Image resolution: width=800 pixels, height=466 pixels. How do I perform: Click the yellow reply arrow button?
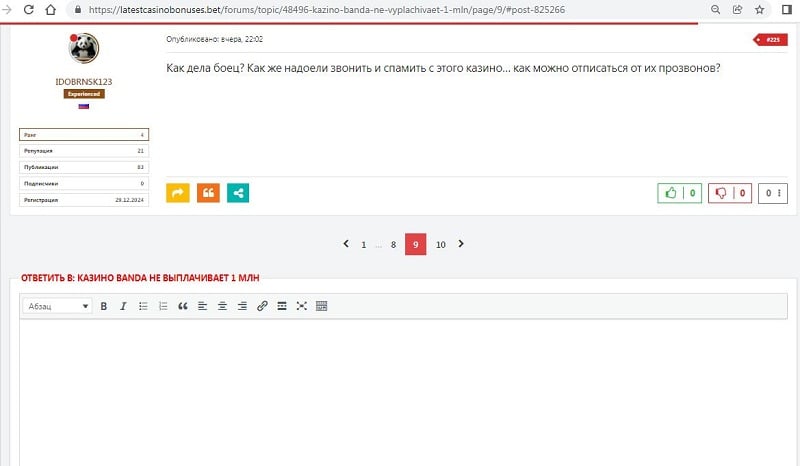point(177,193)
